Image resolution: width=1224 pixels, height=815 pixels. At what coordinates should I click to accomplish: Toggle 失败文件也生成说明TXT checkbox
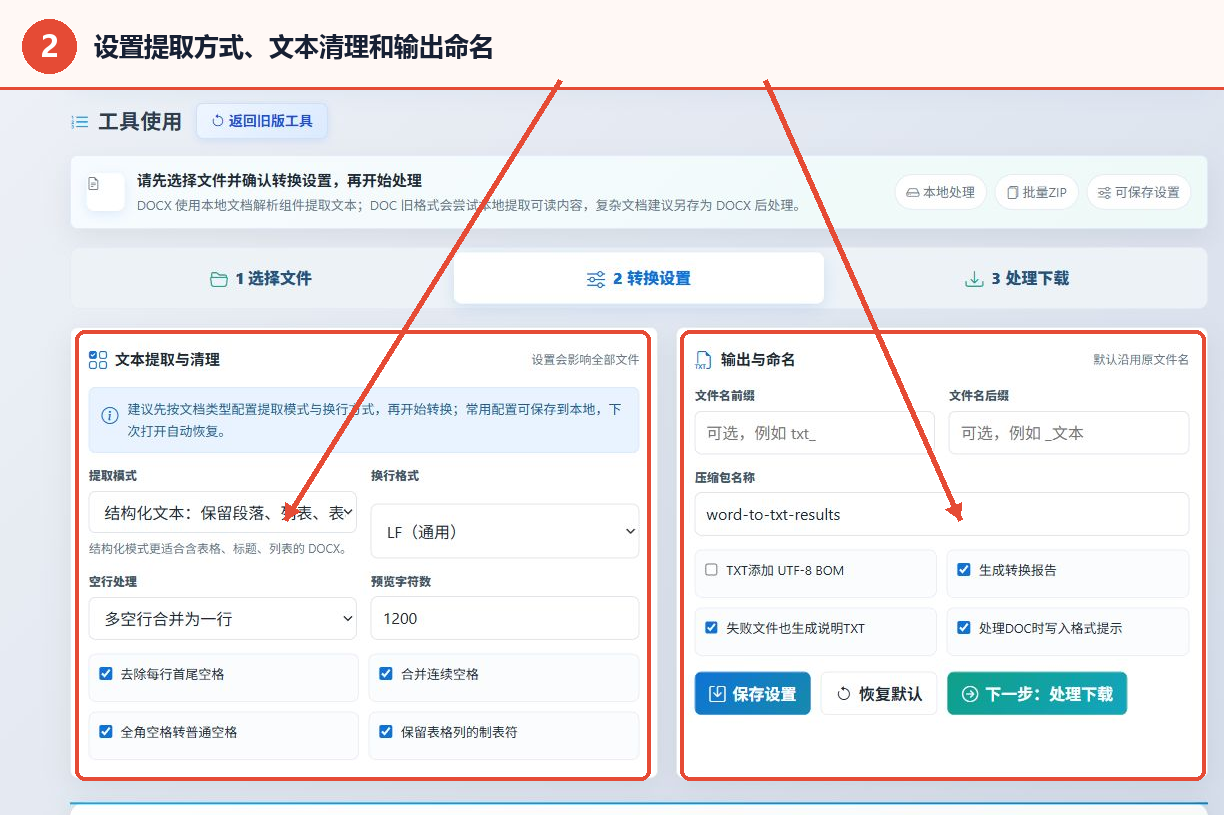click(x=711, y=628)
